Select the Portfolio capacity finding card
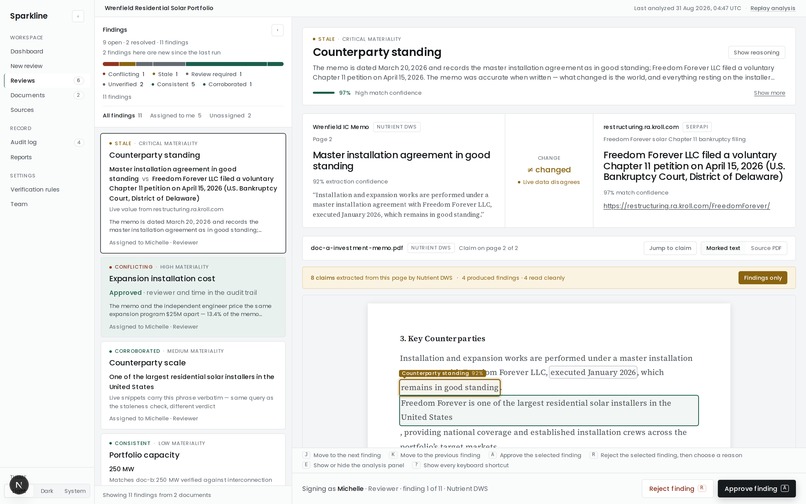Screen dimensions: 806x504 click(193, 460)
